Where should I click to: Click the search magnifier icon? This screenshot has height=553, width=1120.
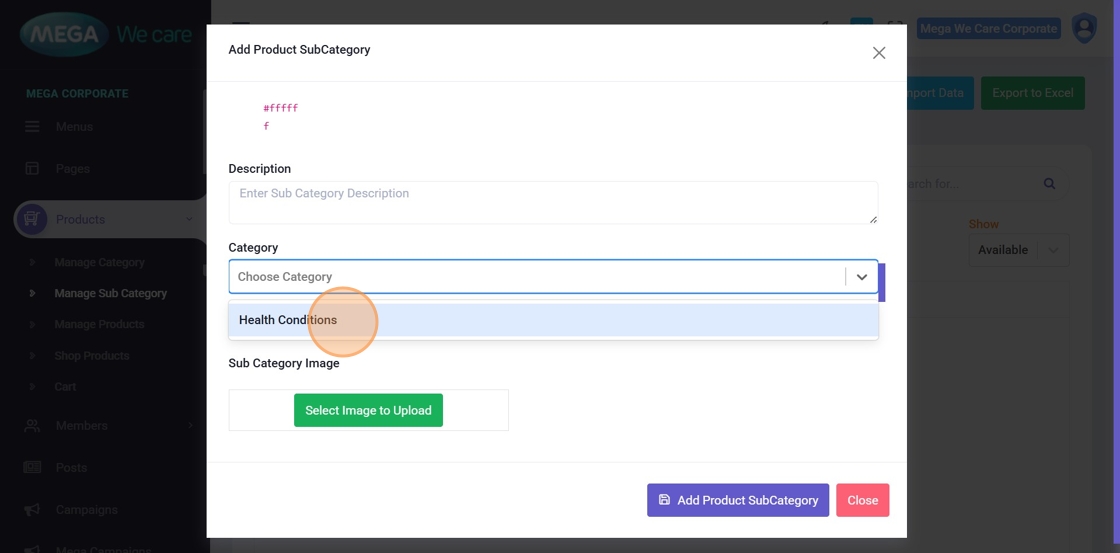pyautogui.click(x=1049, y=184)
